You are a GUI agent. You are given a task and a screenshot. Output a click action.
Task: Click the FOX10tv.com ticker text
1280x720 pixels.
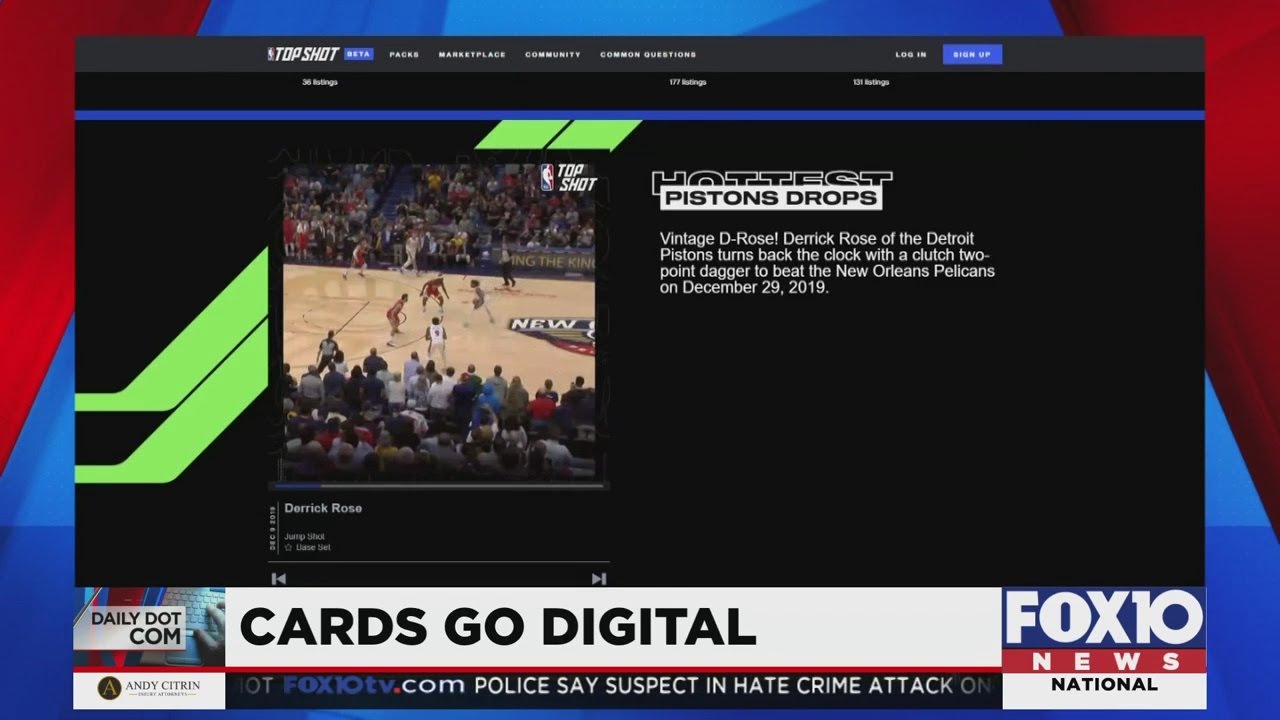(374, 686)
